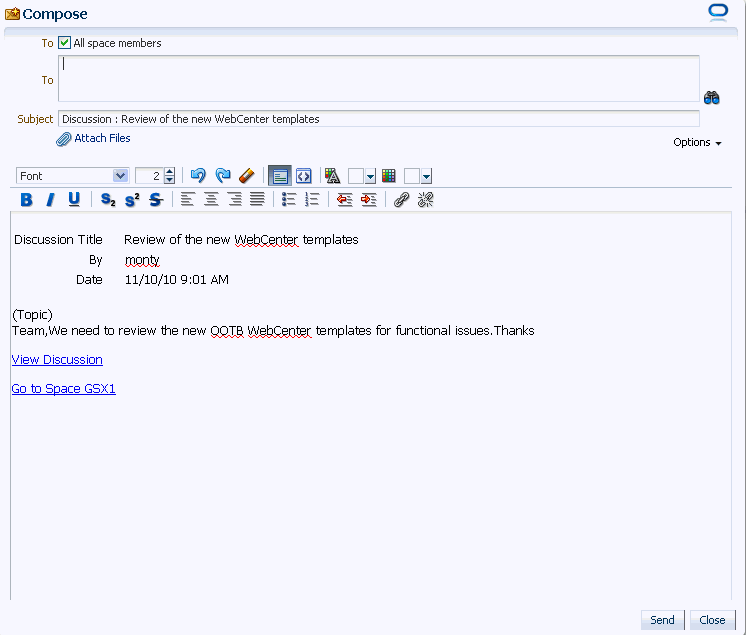Apply strikethrough formatting
Image resolution: width=746 pixels, height=635 pixels.
[156, 200]
